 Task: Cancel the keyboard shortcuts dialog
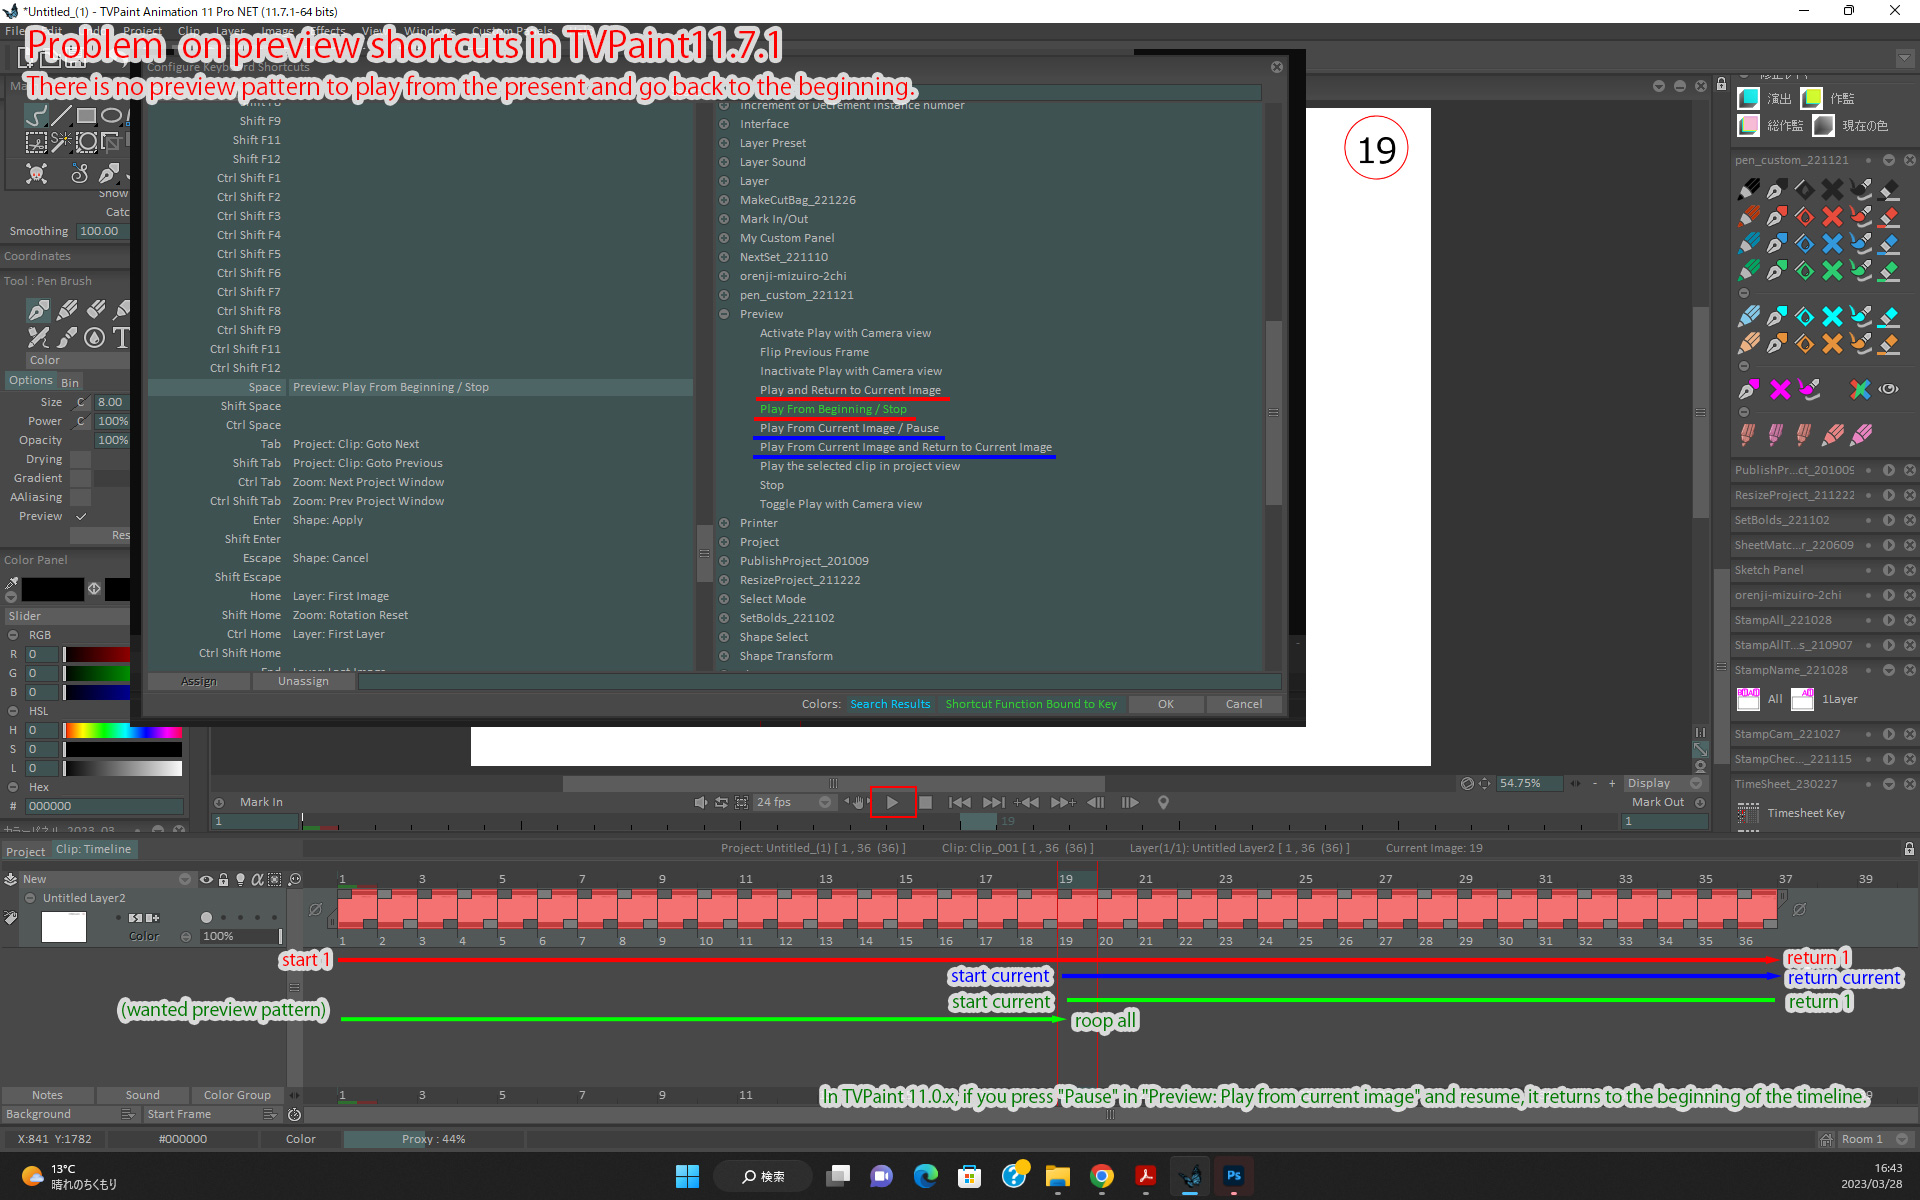click(x=1244, y=704)
